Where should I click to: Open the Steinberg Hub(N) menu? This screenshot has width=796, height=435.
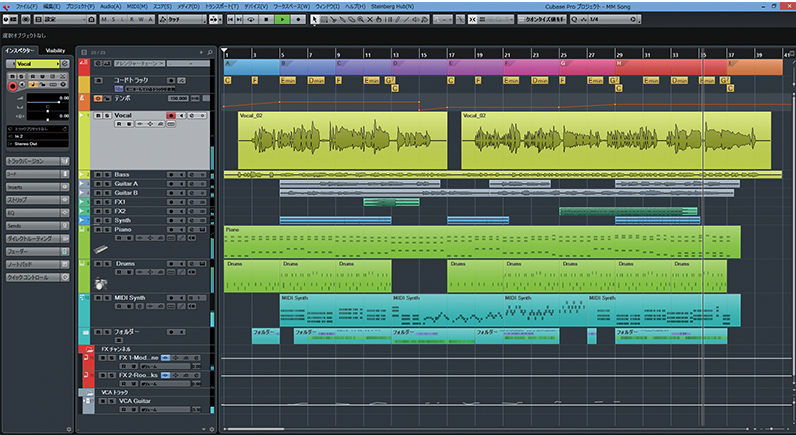click(392, 7)
